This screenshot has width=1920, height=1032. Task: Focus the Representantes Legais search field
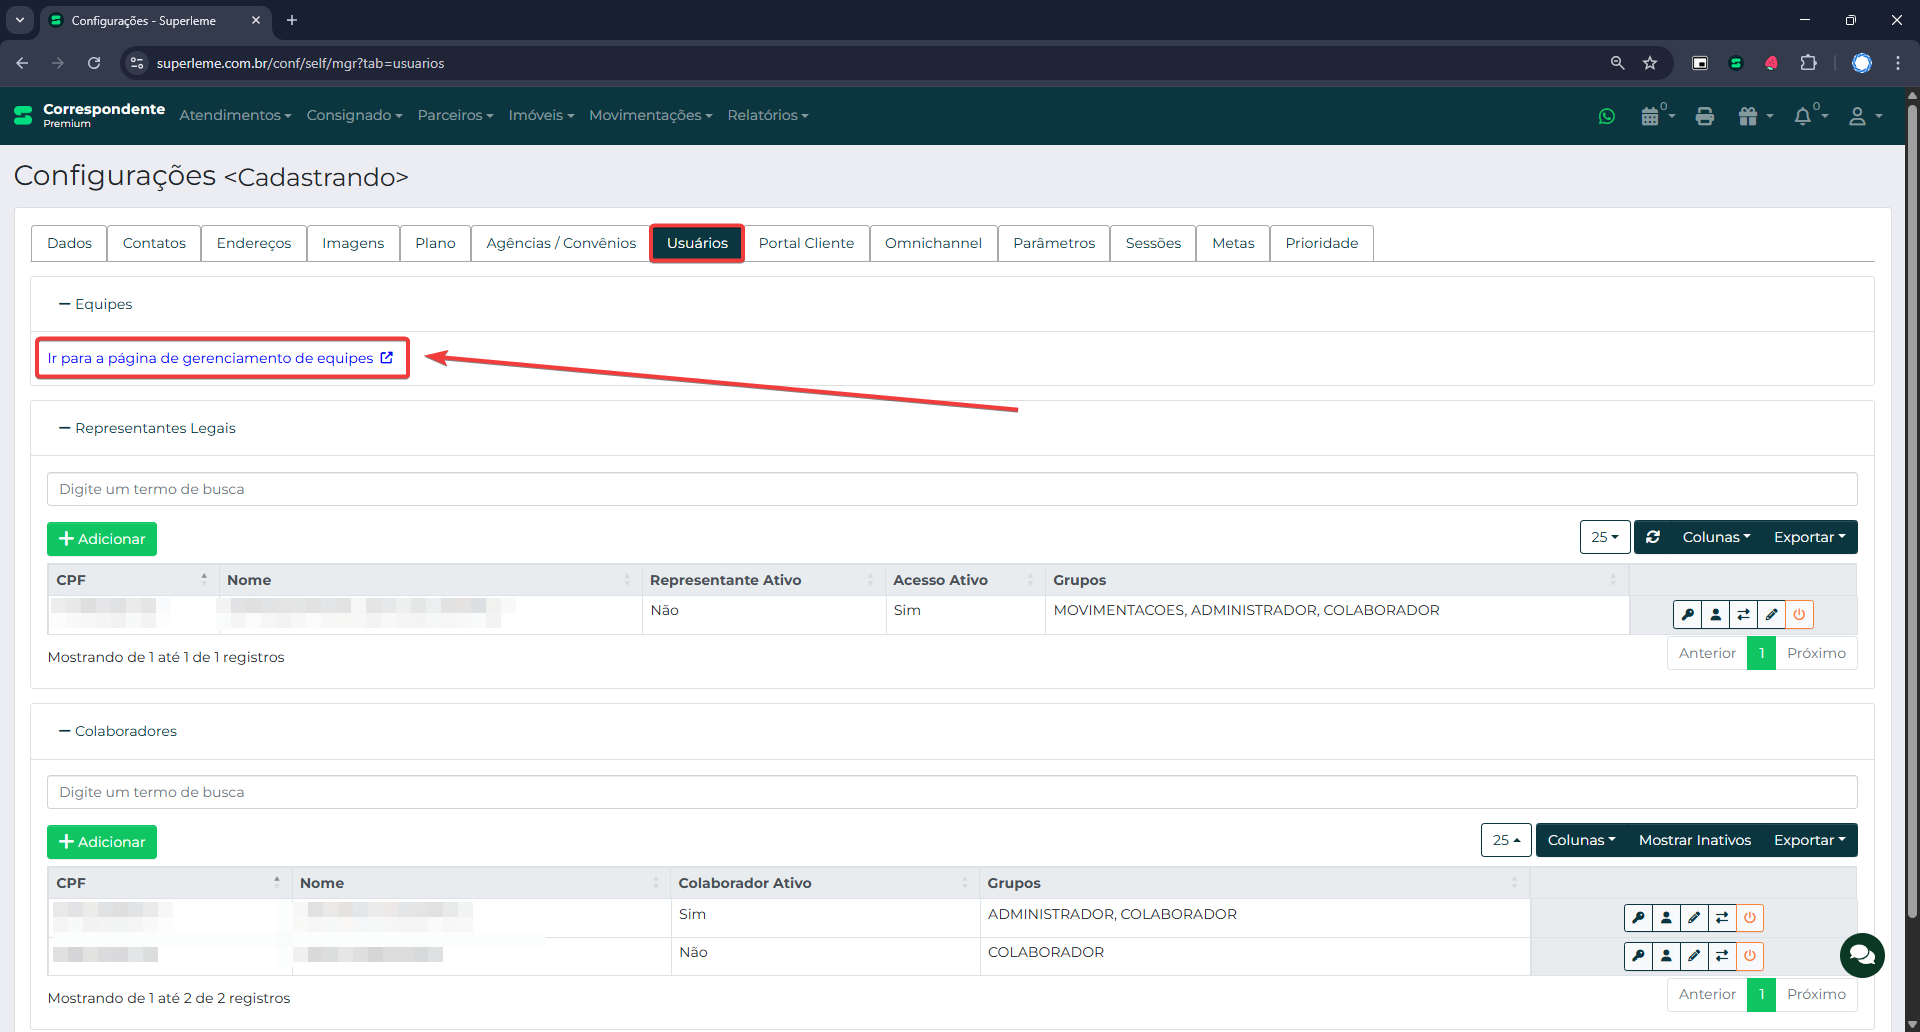(951, 489)
